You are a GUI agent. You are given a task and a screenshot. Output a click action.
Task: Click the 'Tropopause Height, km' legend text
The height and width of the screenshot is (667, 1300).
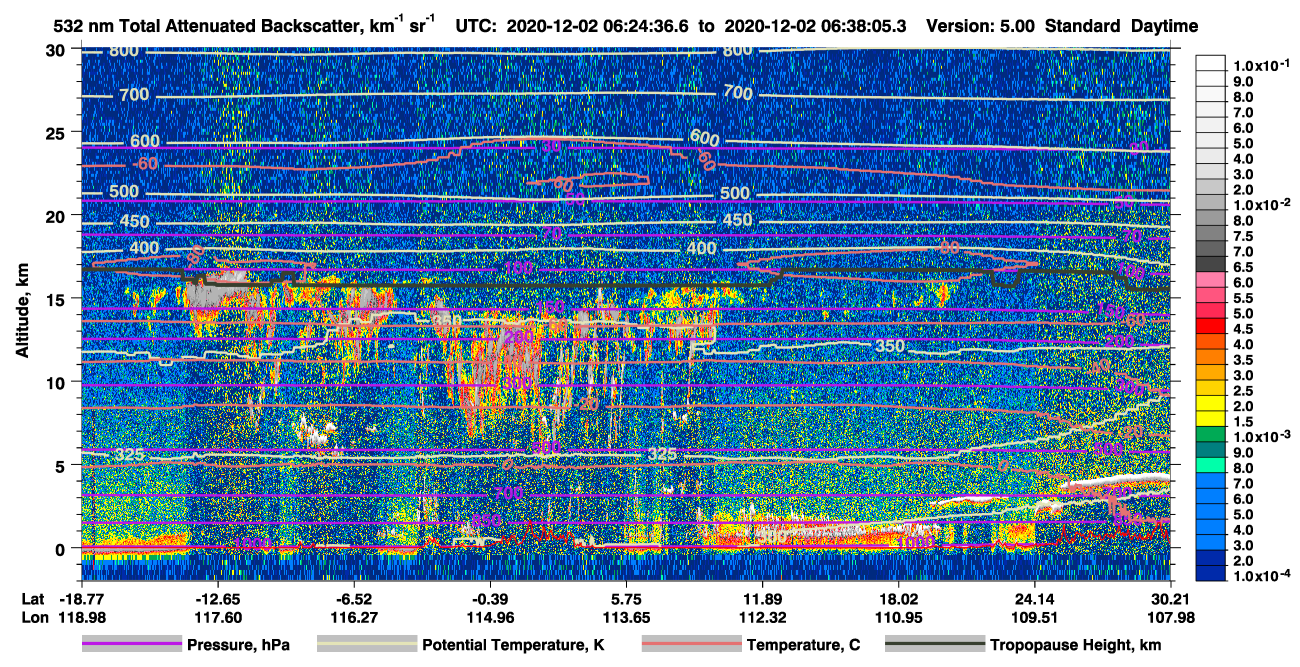[1076, 645]
